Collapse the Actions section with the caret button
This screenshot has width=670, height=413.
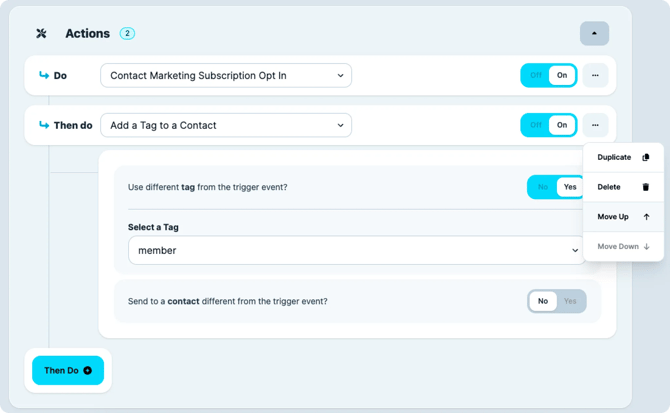594,33
